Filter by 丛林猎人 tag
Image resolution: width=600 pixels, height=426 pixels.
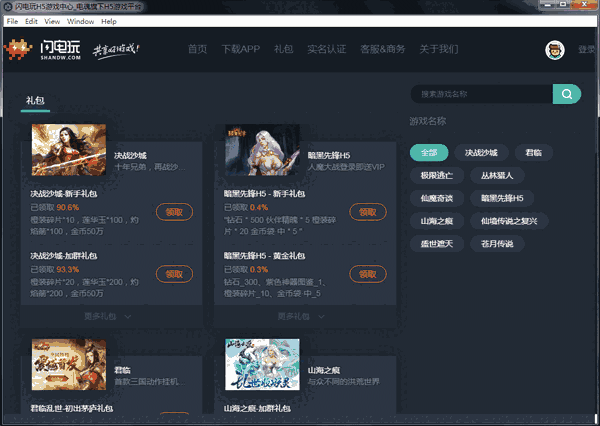497,176
